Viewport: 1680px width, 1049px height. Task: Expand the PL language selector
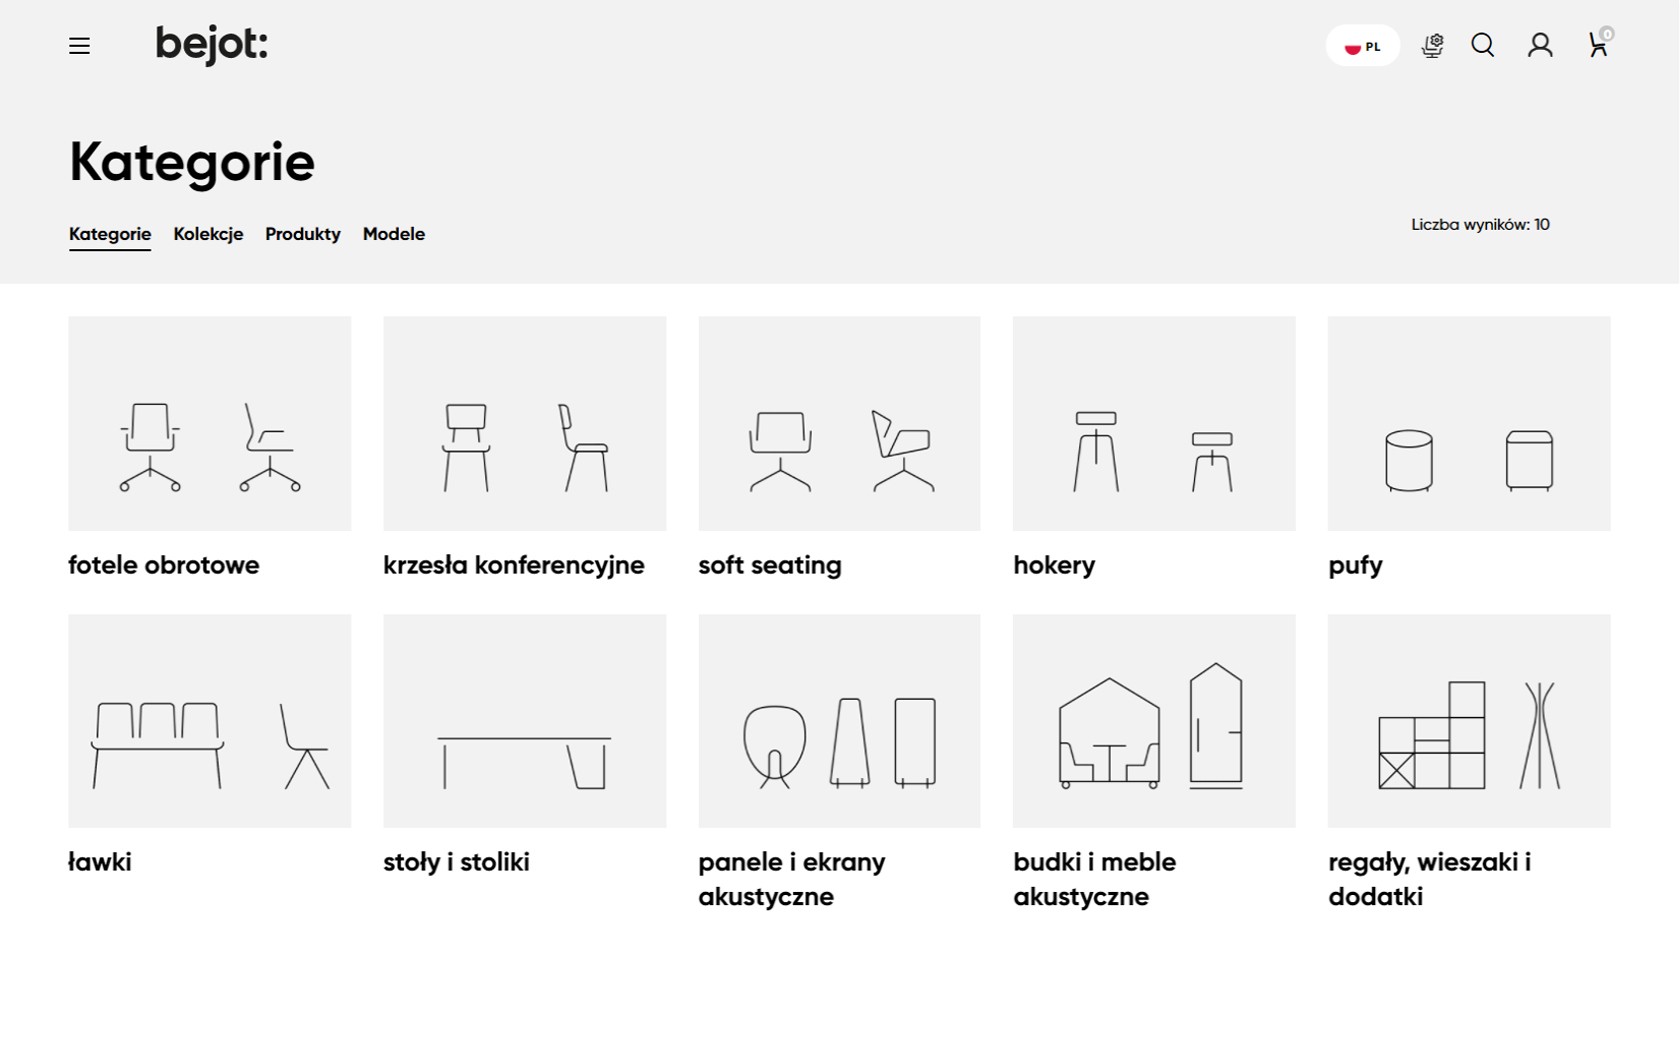[x=1362, y=46]
